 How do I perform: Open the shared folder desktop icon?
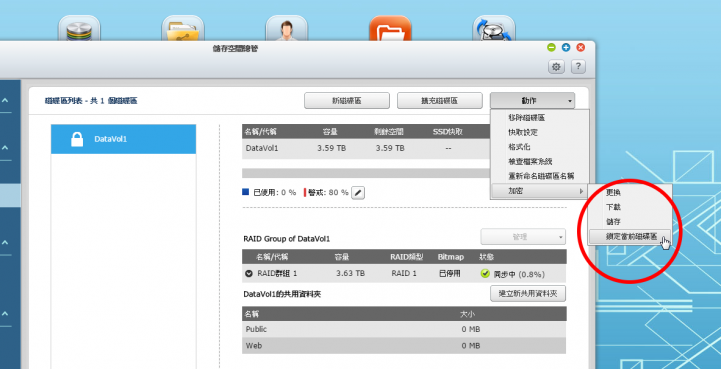(x=183, y=29)
